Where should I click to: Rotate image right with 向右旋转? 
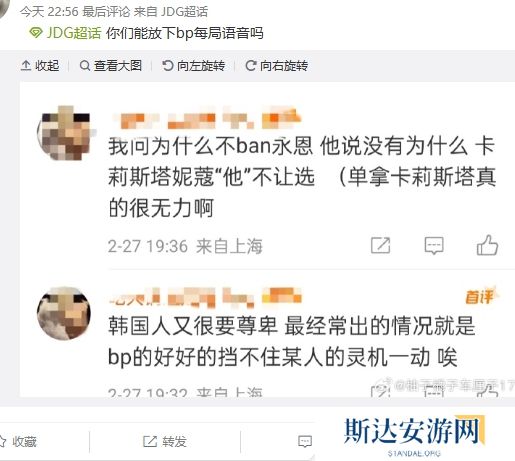coord(276,66)
